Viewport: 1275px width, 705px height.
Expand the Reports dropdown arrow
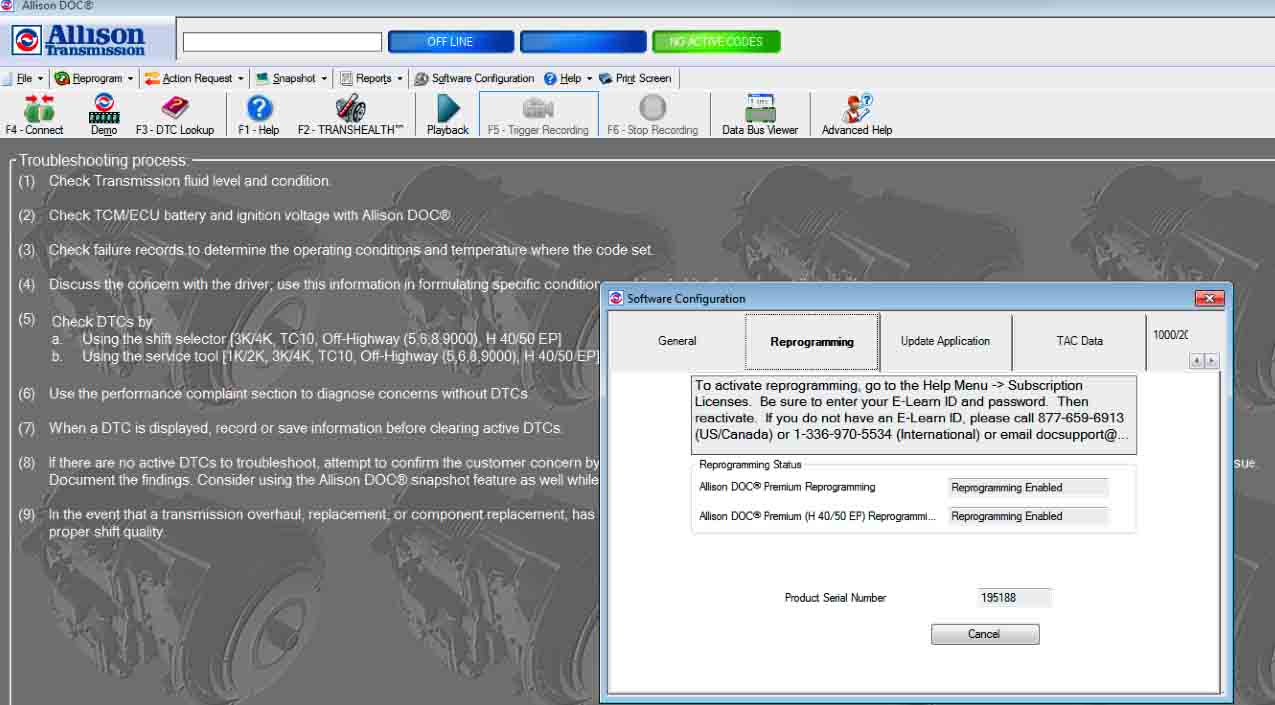(x=400, y=79)
